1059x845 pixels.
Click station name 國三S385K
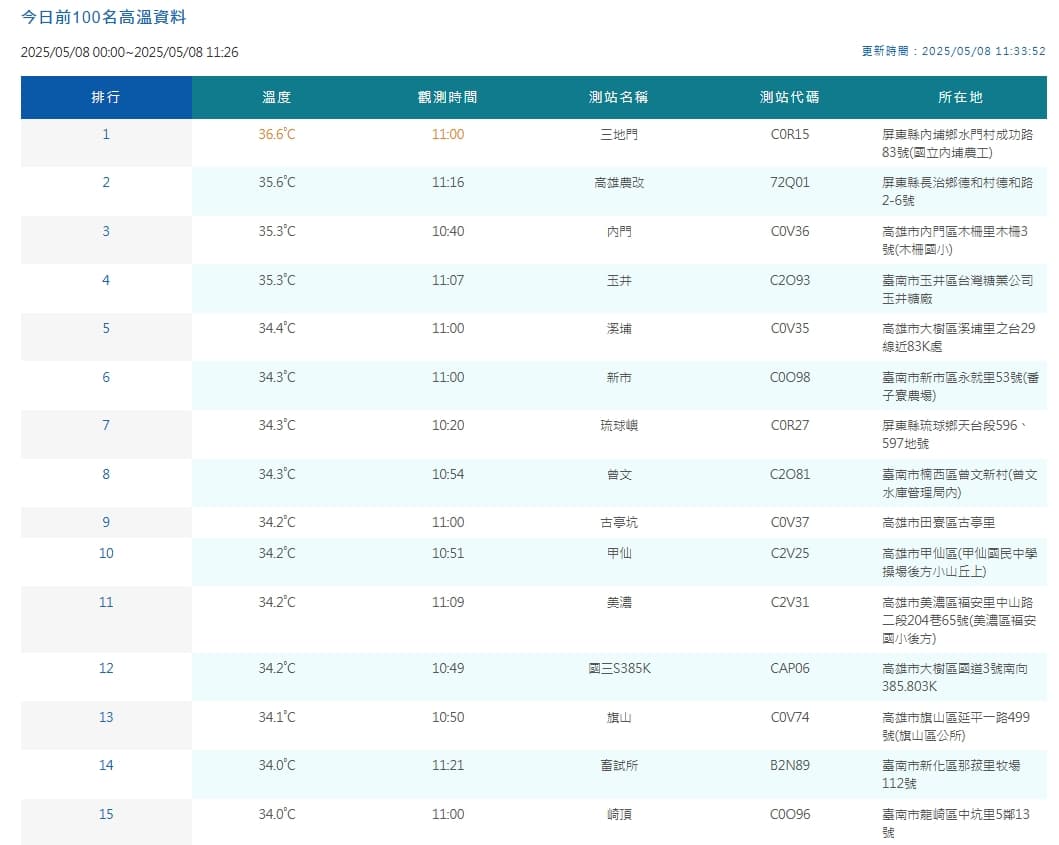pyautogui.click(x=619, y=669)
